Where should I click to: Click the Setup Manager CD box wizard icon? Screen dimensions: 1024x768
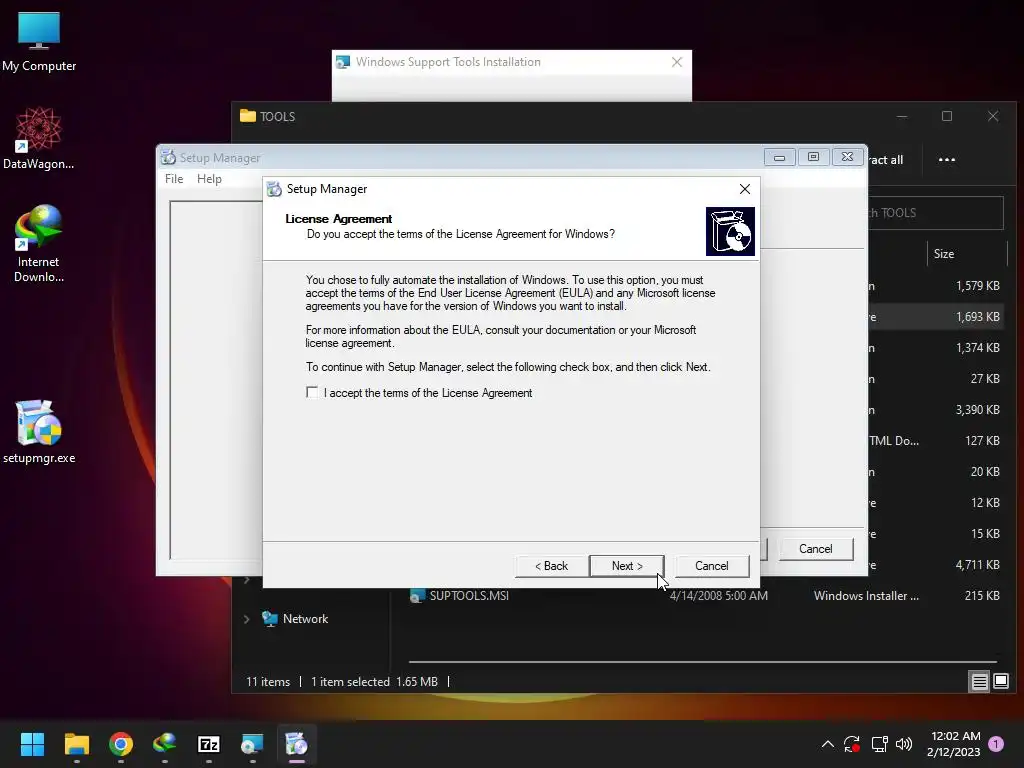click(x=730, y=231)
